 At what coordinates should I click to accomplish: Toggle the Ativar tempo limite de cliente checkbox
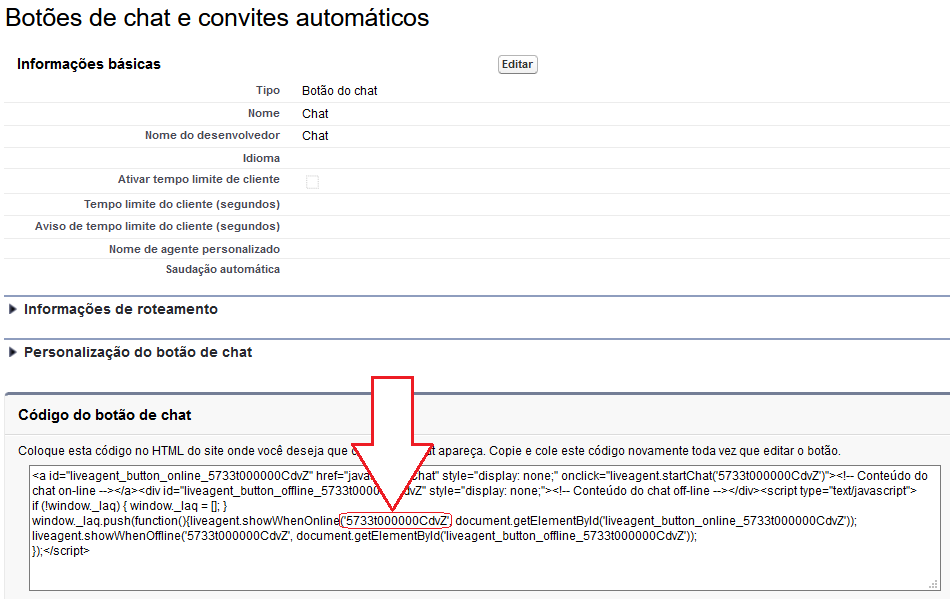tap(313, 182)
